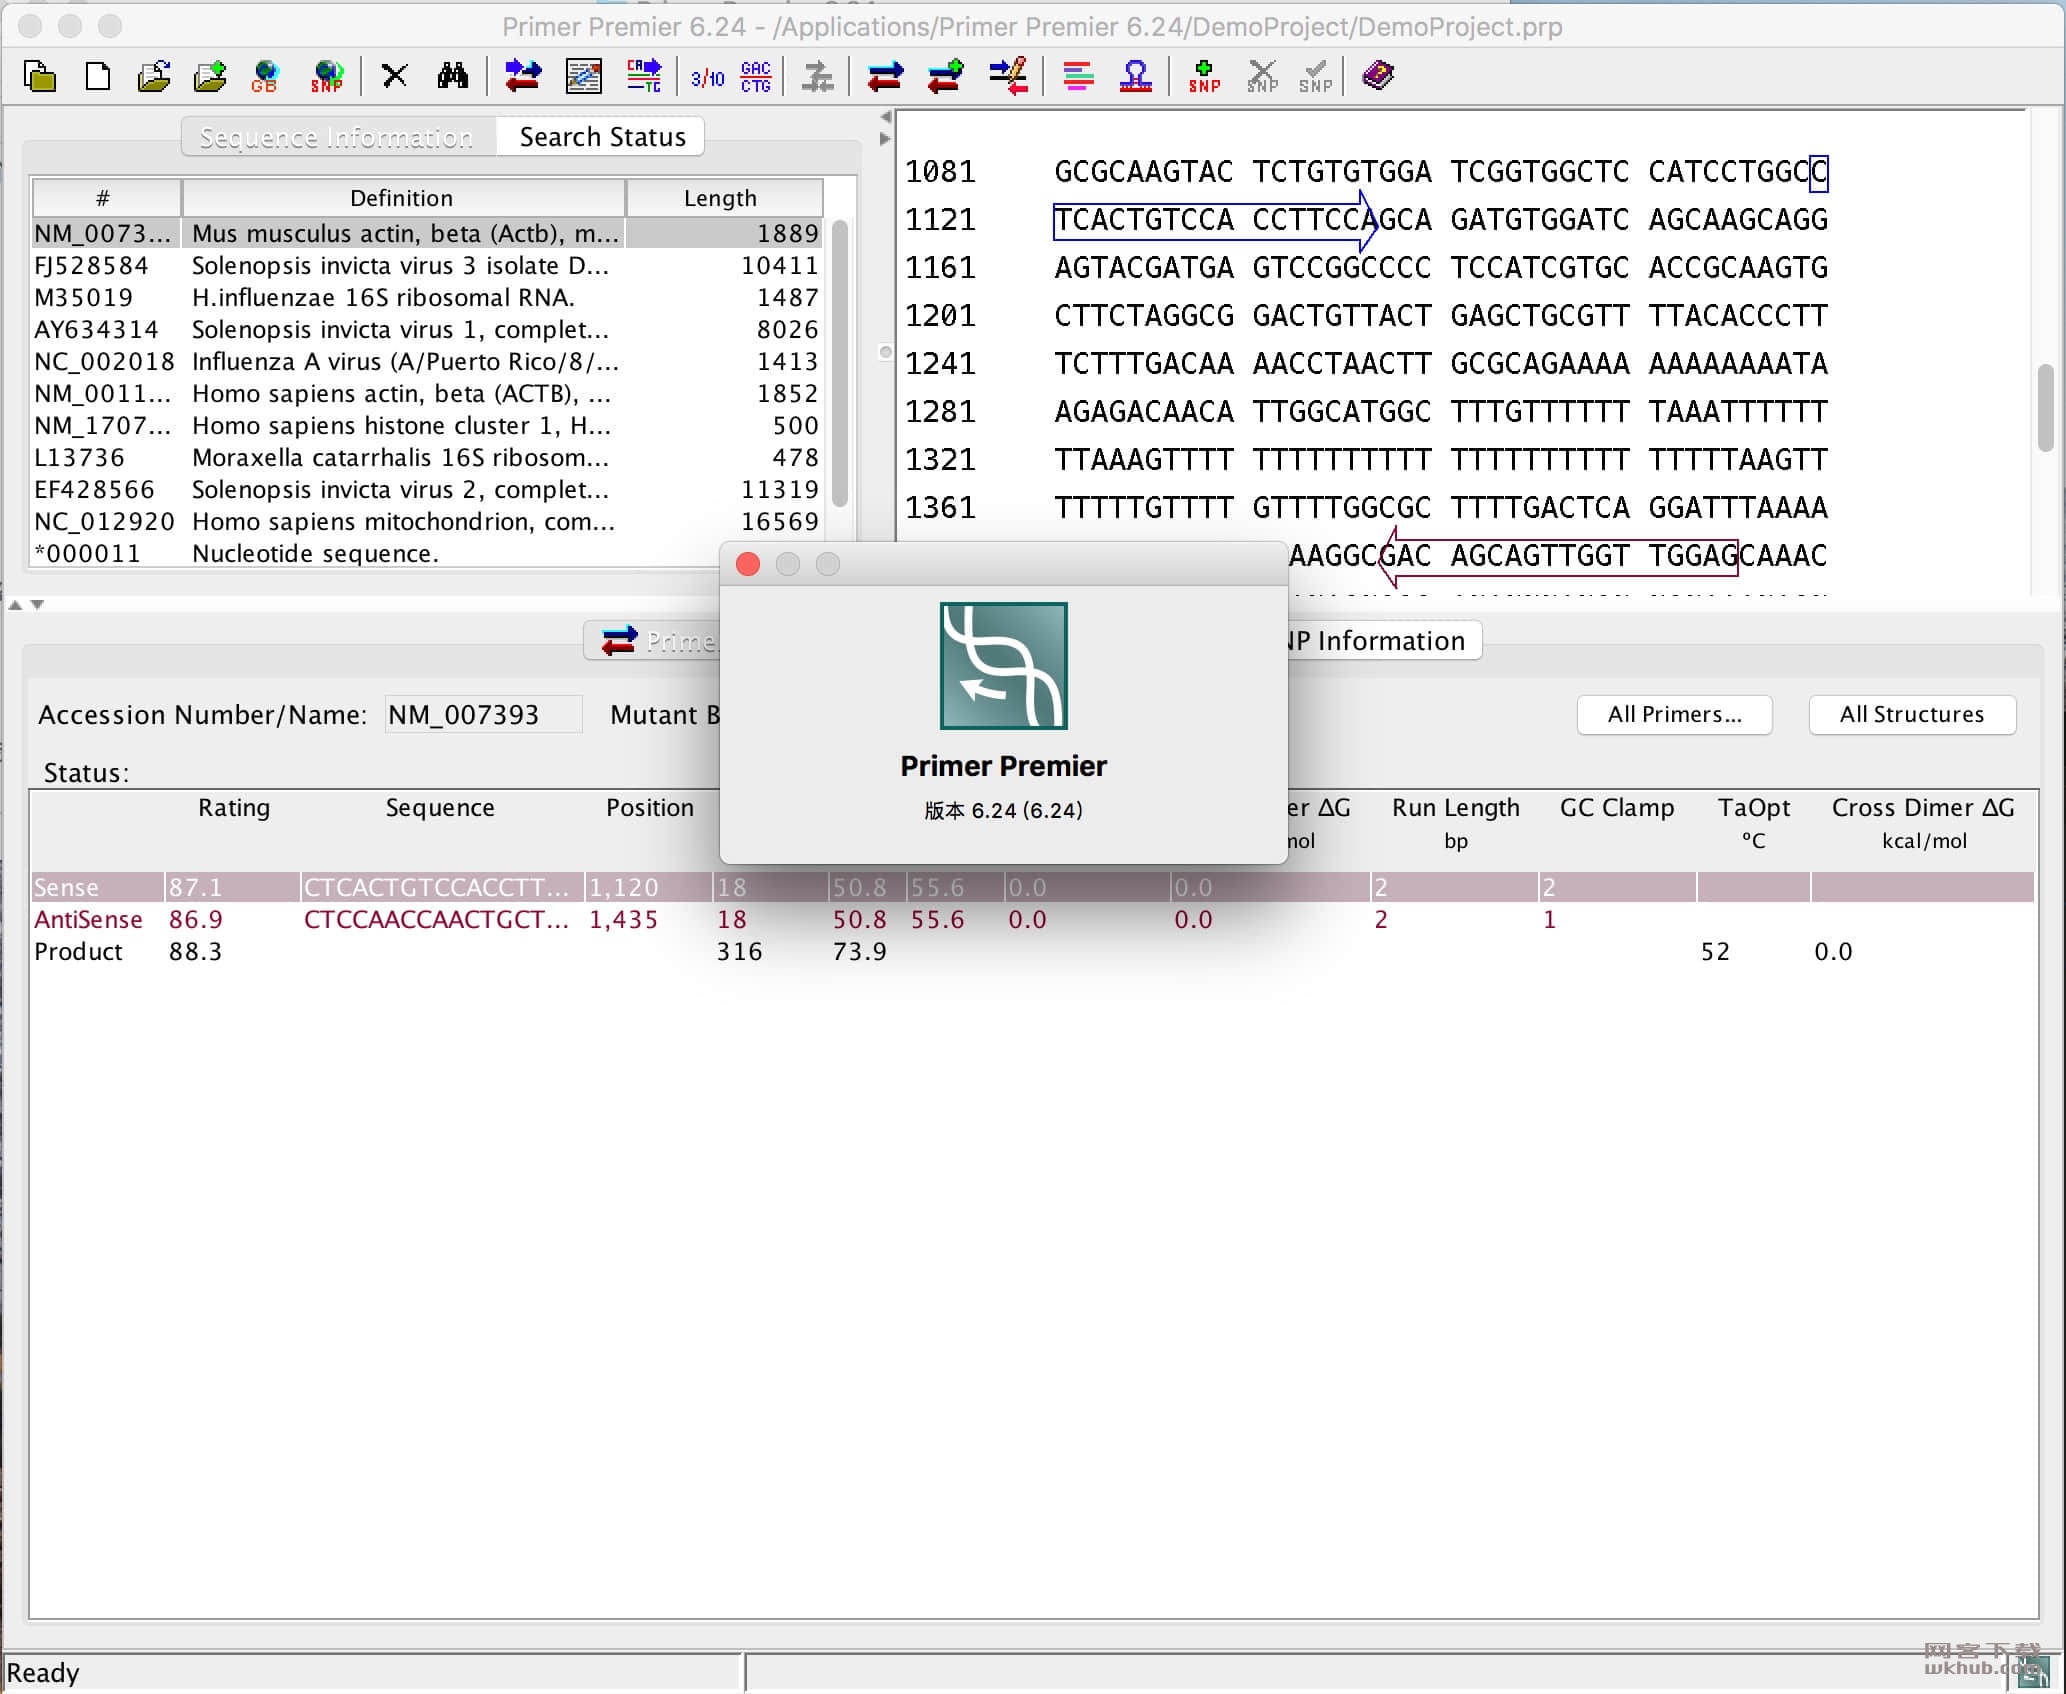Click the 3/10 numbering icon
Viewport: 2066px width, 1694px height.
tap(707, 77)
